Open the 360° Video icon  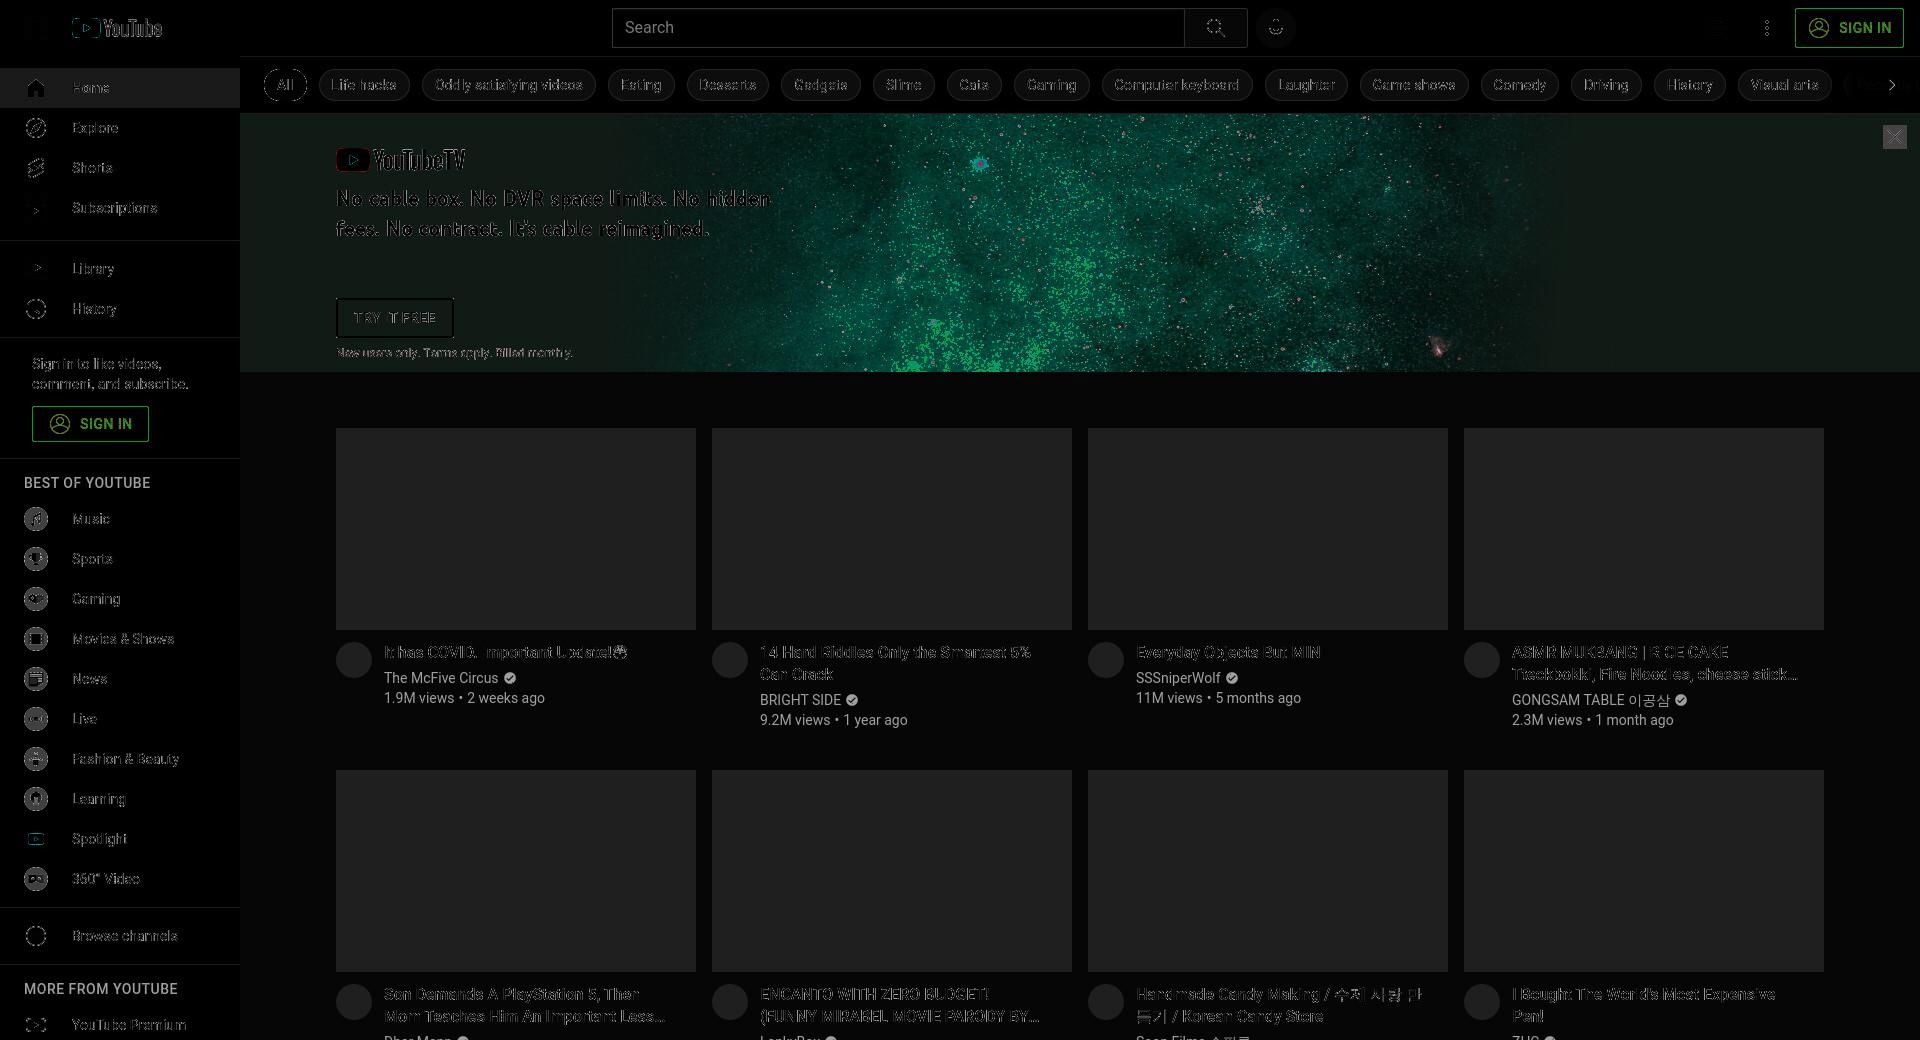[x=36, y=879]
